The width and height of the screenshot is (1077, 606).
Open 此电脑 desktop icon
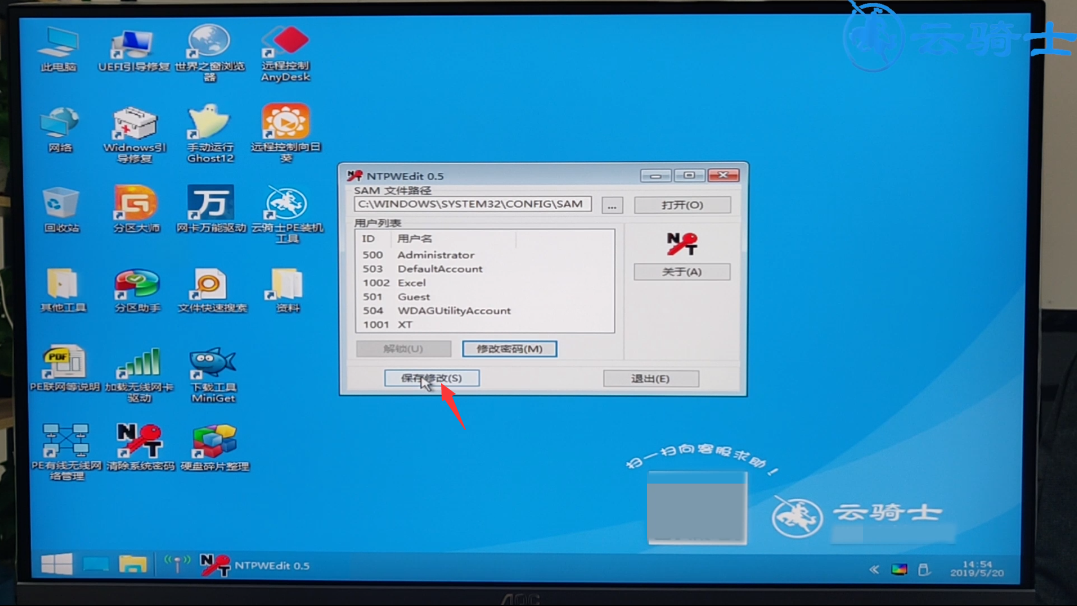click(x=59, y=47)
